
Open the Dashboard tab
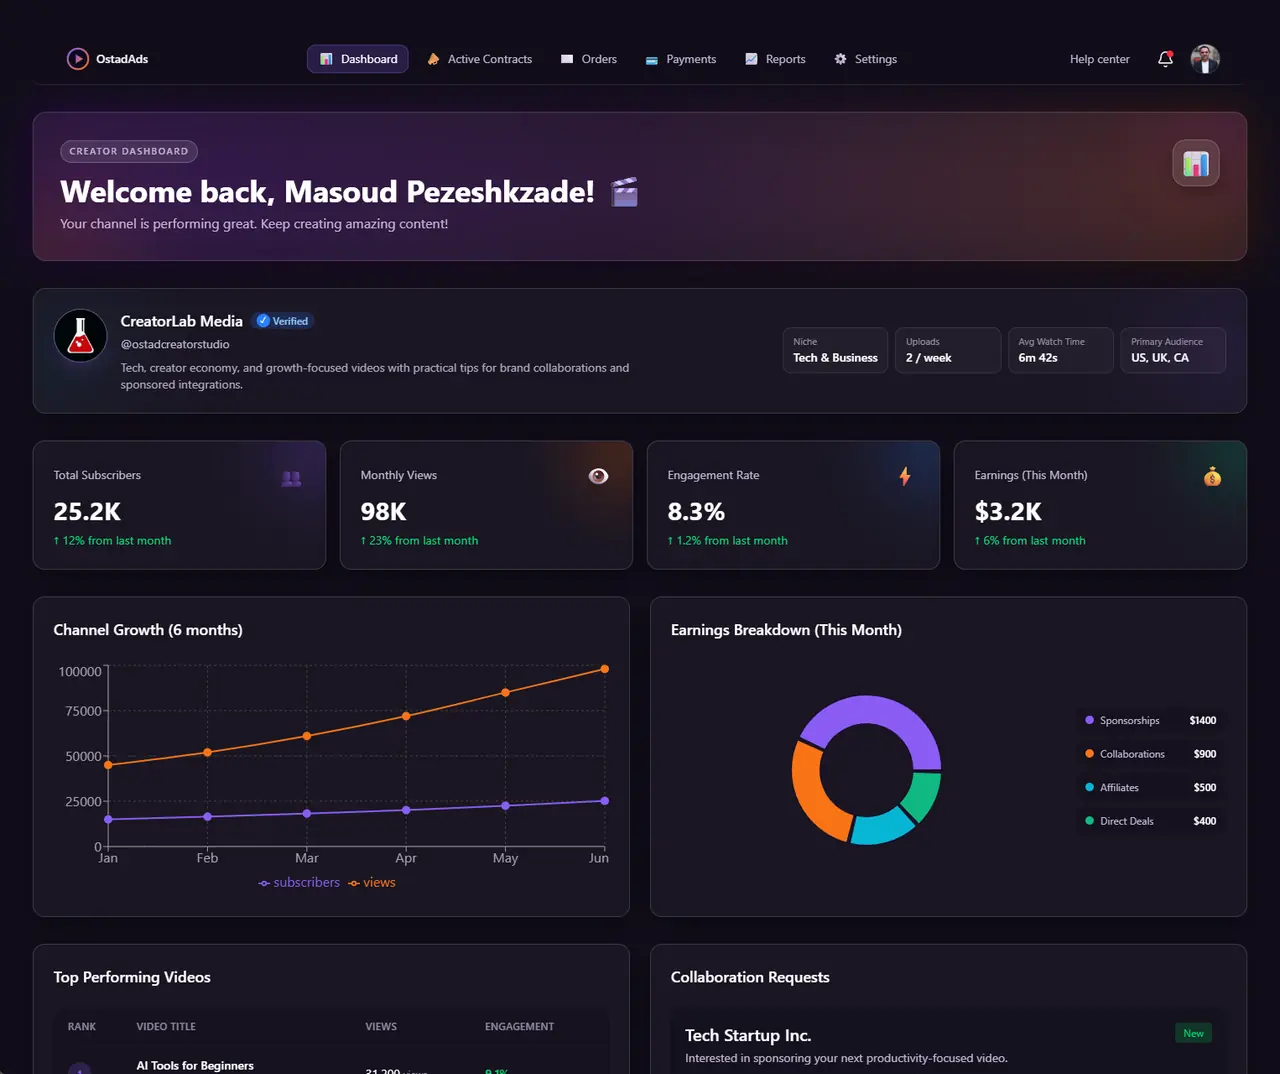(358, 59)
